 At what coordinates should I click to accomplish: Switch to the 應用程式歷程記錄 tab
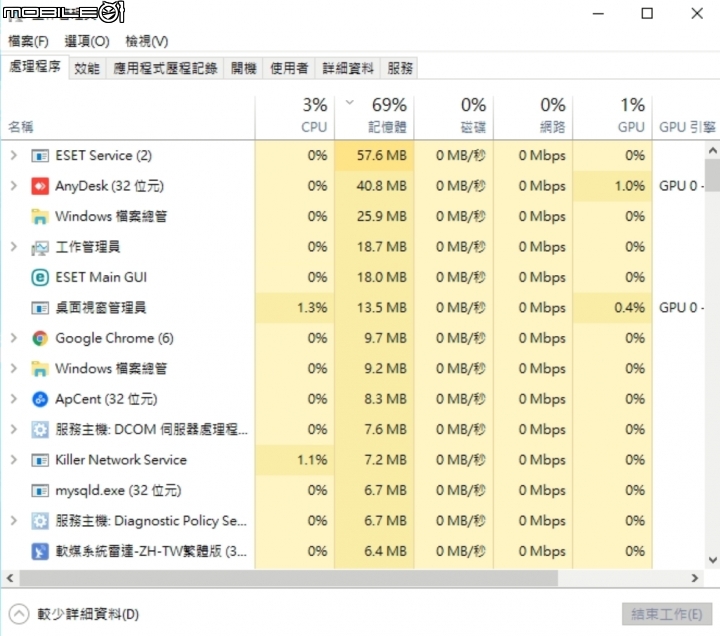point(165,68)
